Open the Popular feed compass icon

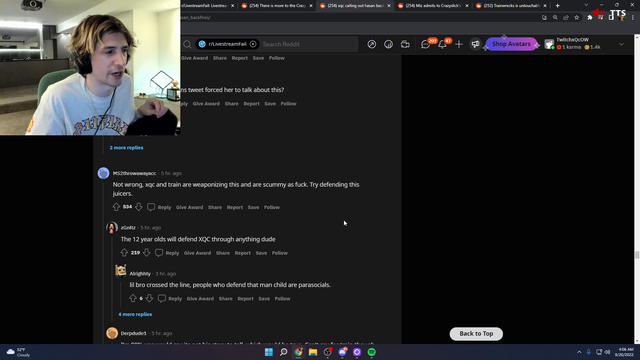(371, 44)
